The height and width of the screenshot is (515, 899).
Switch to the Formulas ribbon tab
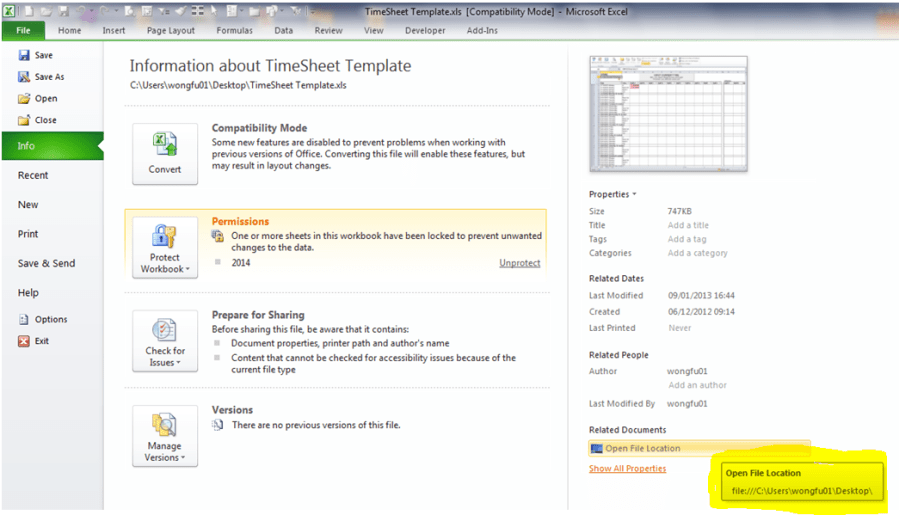[234, 31]
